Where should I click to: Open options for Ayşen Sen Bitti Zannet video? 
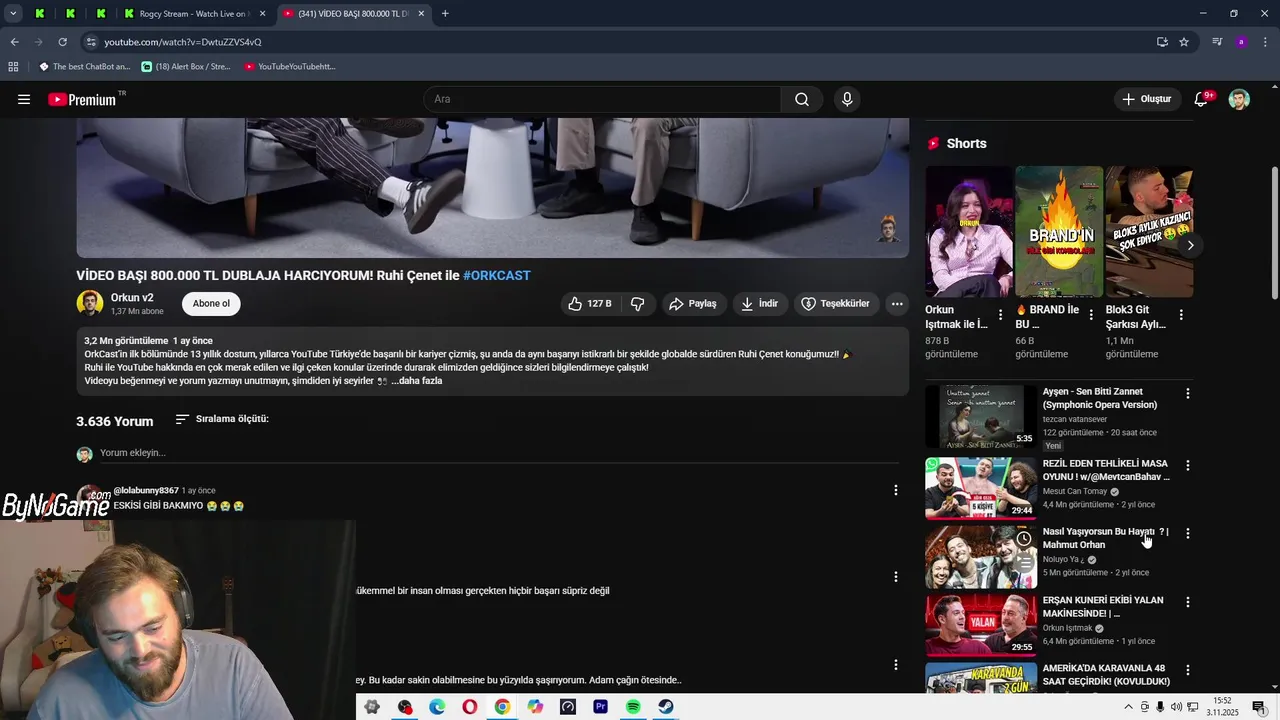click(1188, 393)
